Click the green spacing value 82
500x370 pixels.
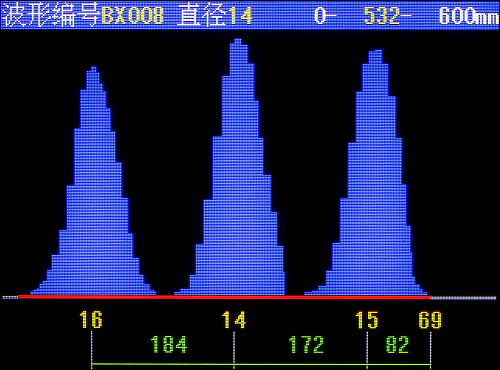click(x=397, y=344)
